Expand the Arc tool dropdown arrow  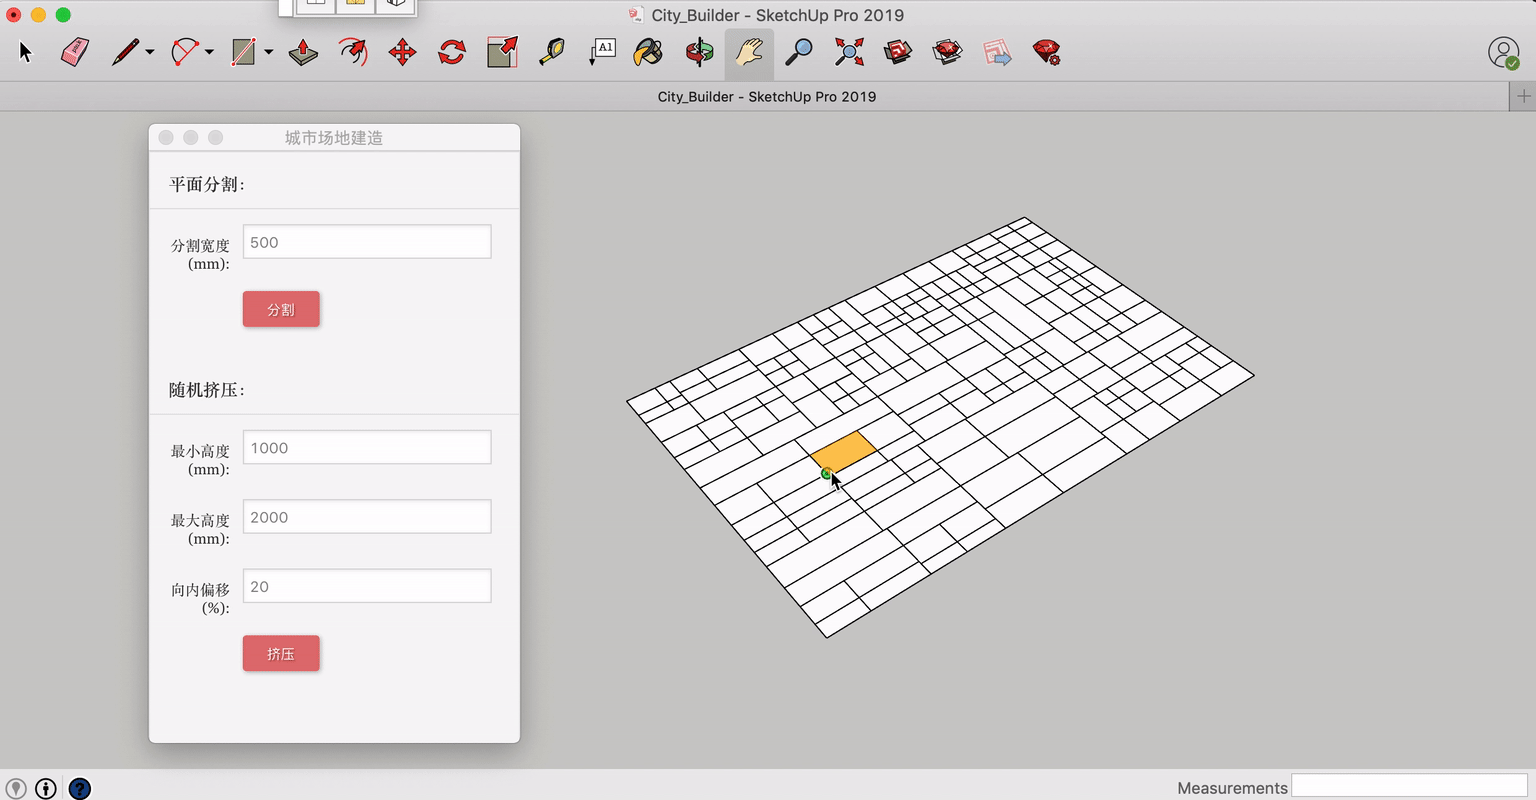209,52
